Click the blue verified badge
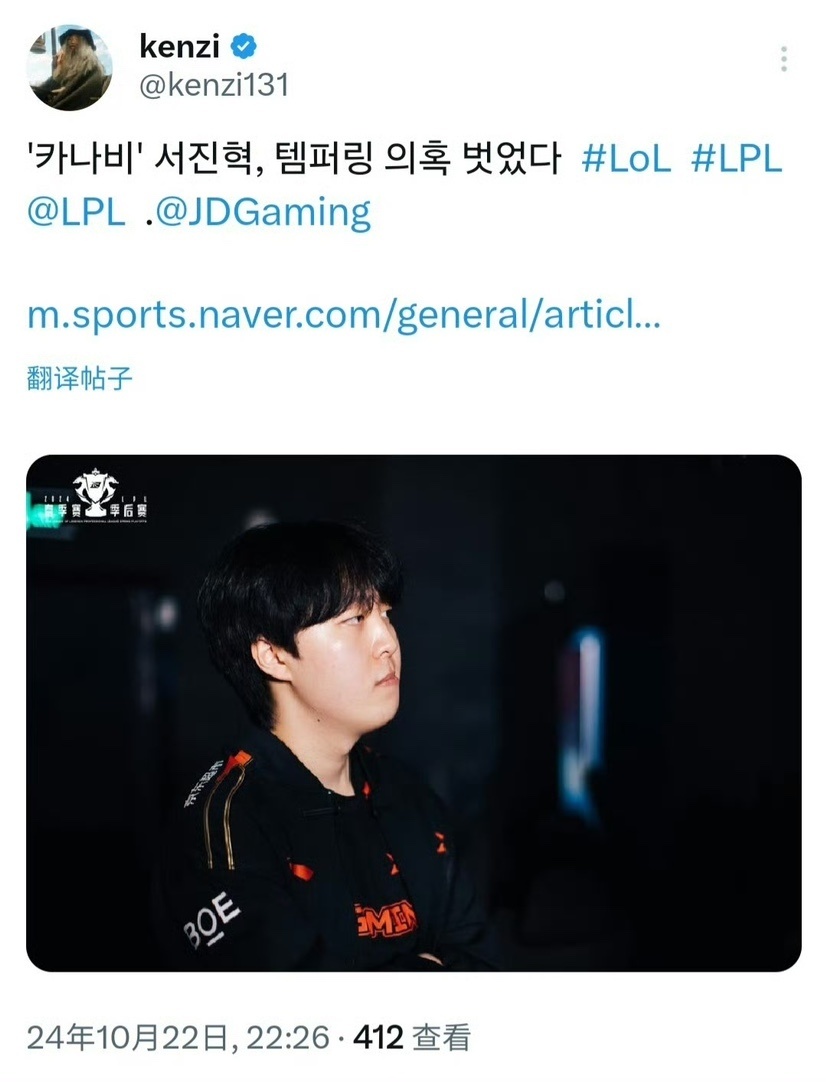826x1082 pixels. [244, 47]
